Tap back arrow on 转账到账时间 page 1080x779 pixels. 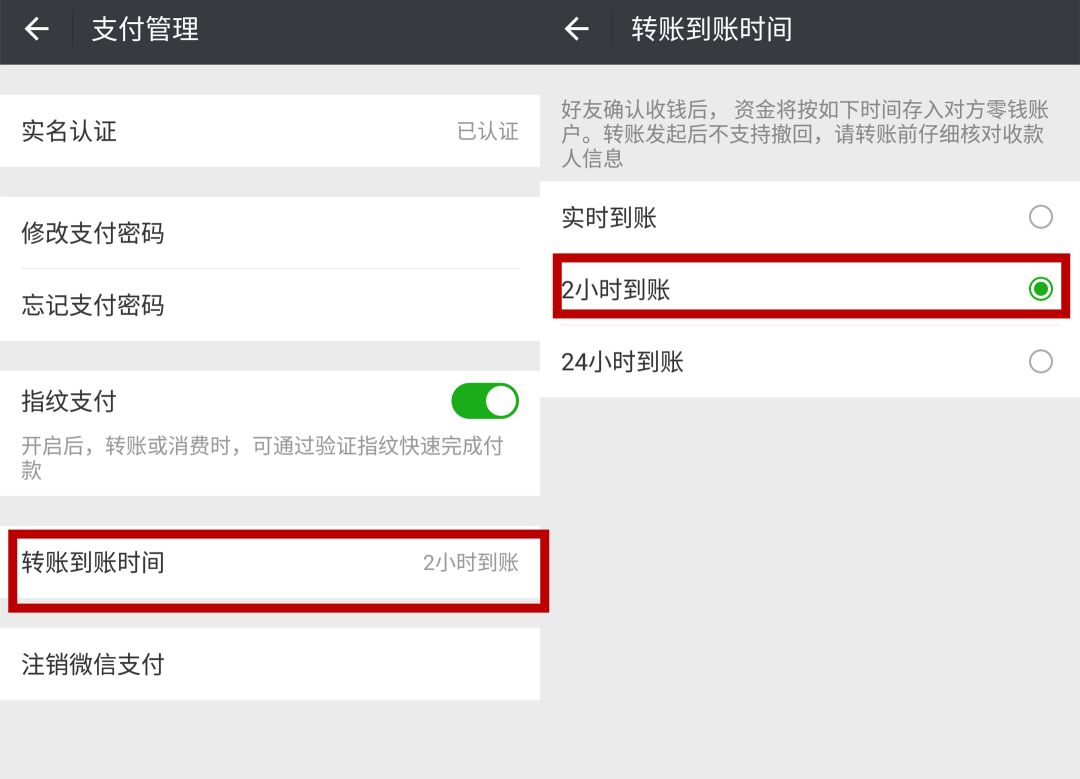(x=577, y=29)
